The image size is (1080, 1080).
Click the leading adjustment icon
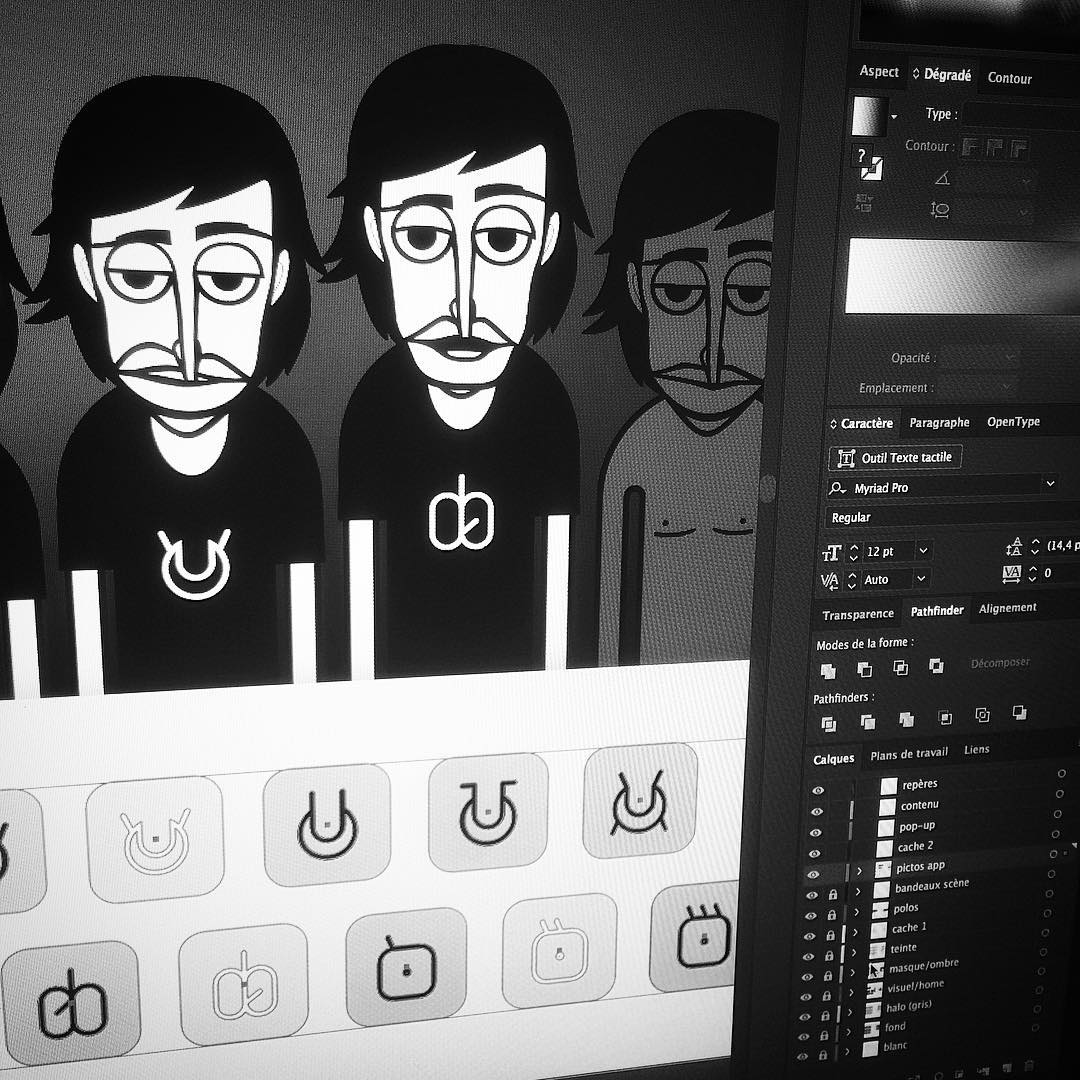coord(1014,548)
